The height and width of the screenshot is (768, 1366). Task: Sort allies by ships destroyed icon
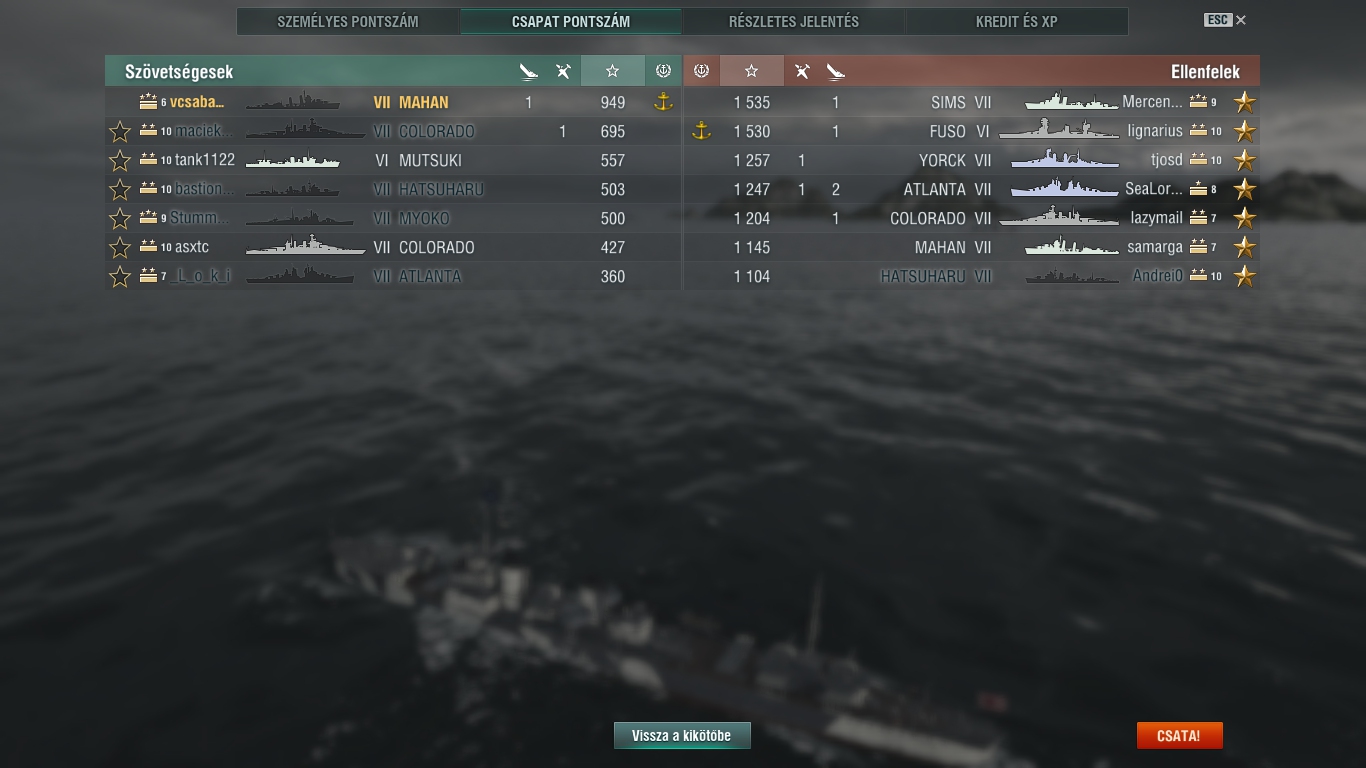coord(529,71)
